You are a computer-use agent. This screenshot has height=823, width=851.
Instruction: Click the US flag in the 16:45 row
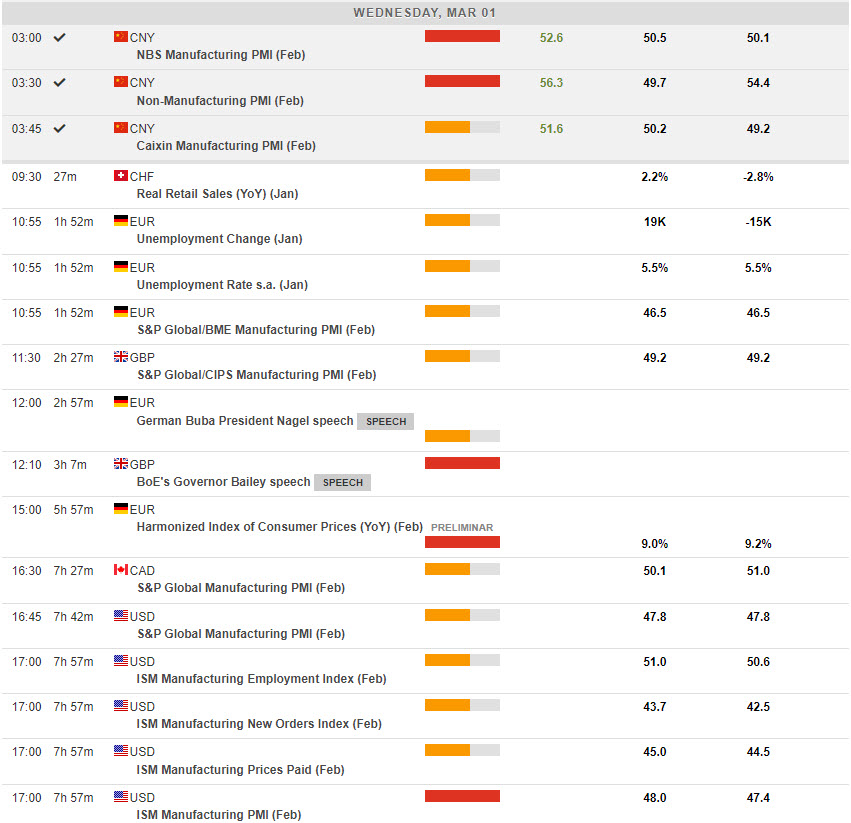[x=121, y=616]
